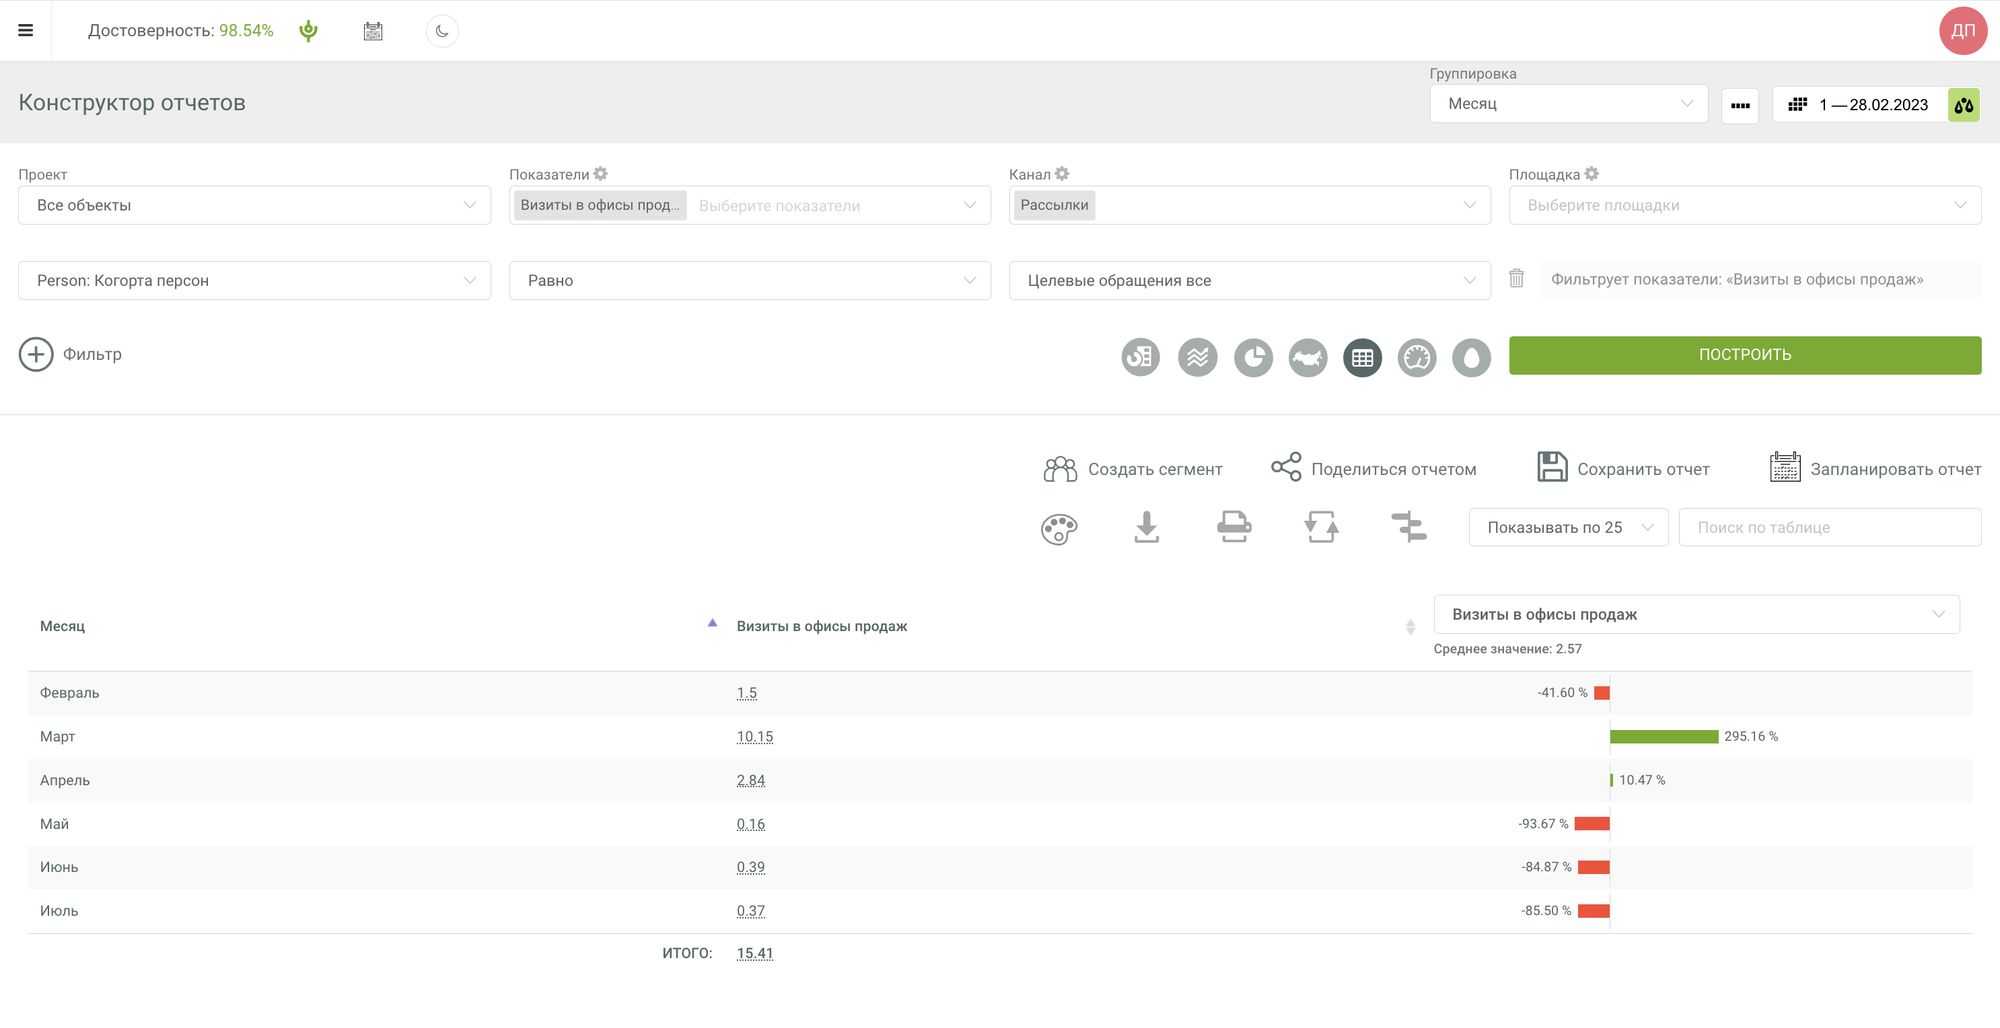Switch to the Russia map visualization
Image resolution: width=2000 pixels, height=1028 pixels.
tap(1307, 357)
